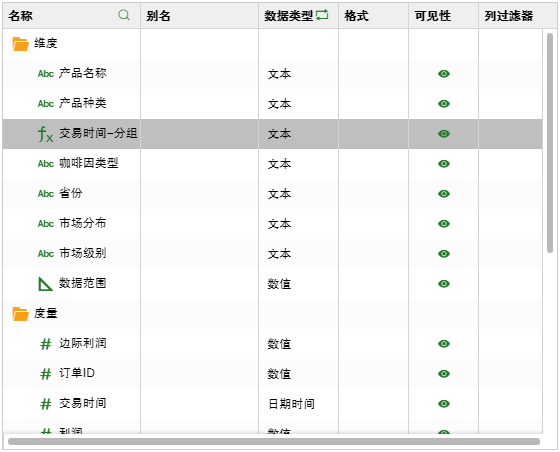Select the 边际利润 measure
Screen dimensions: 560x452
82,343
